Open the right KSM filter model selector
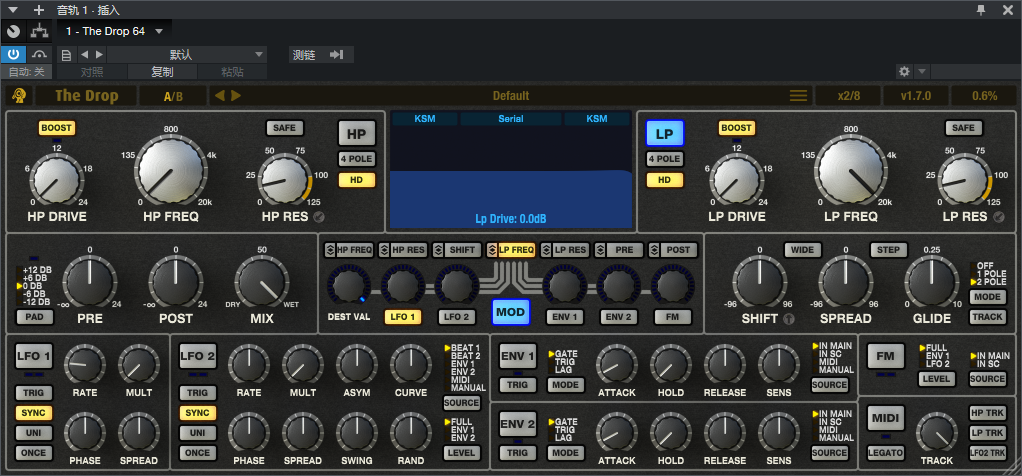 pos(596,119)
